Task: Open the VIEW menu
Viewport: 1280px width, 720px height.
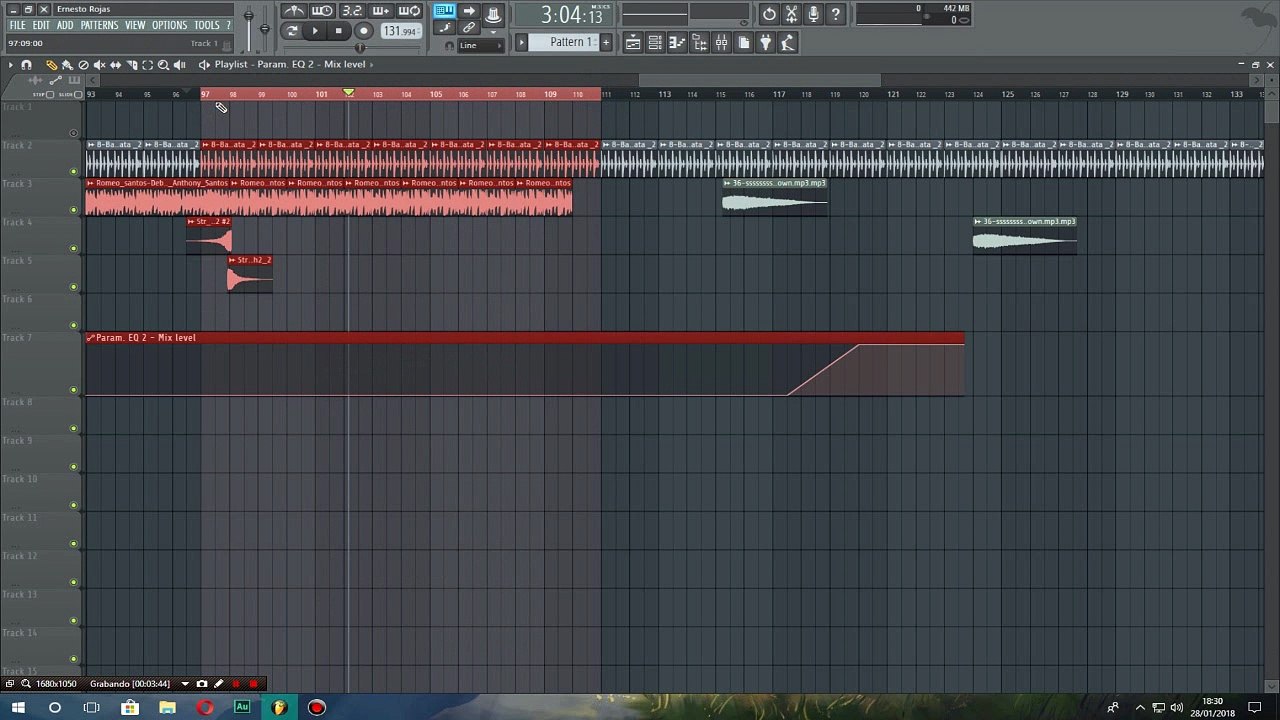Action: pyautogui.click(x=135, y=25)
